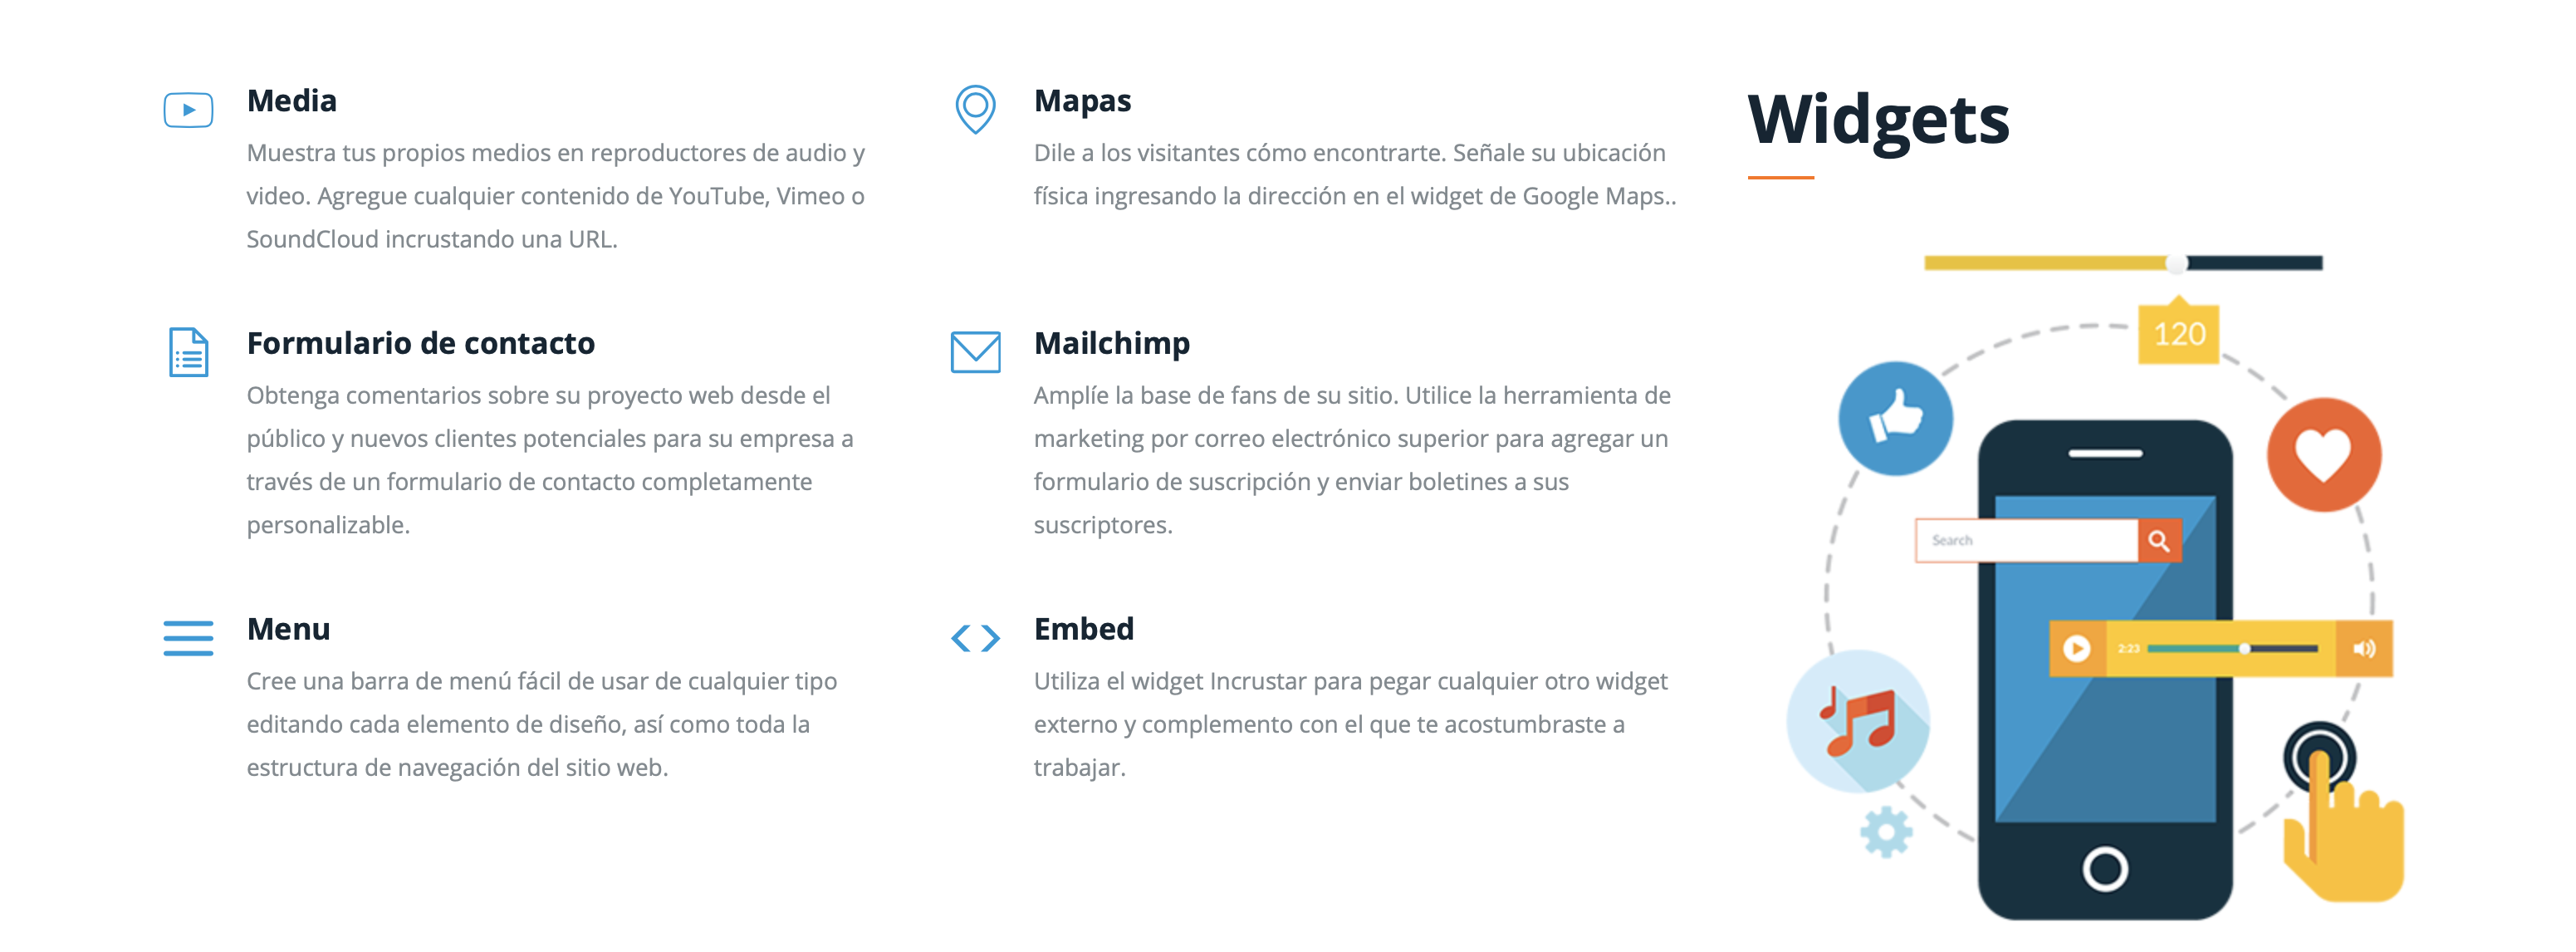Click the Widgets heading
The image size is (2576, 952).
[1878, 120]
